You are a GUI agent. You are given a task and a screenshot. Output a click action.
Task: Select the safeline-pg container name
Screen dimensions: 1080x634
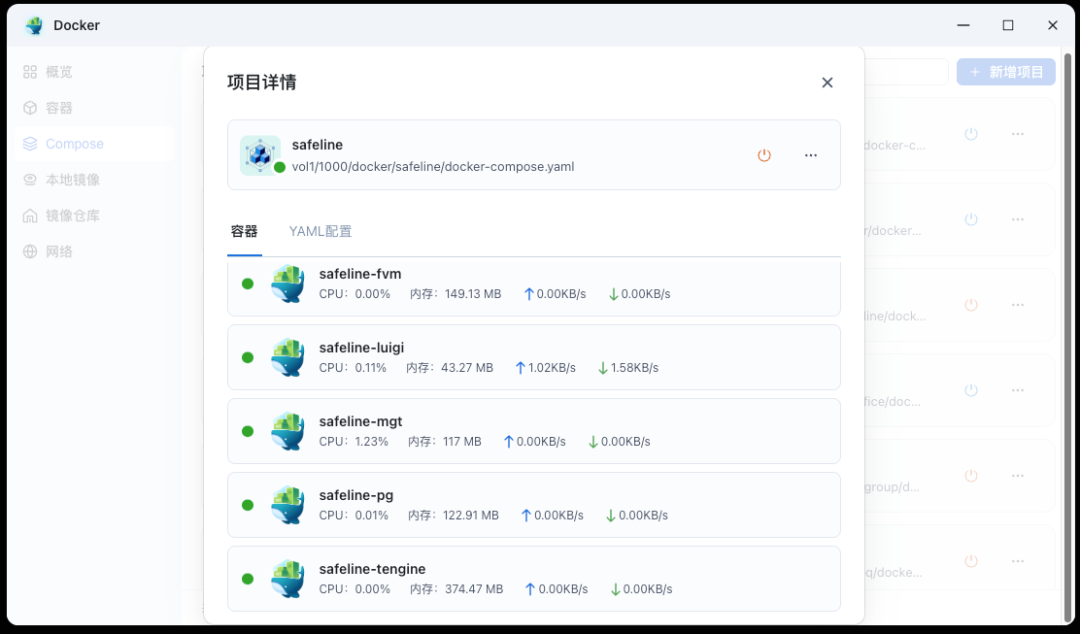point(356,495)
